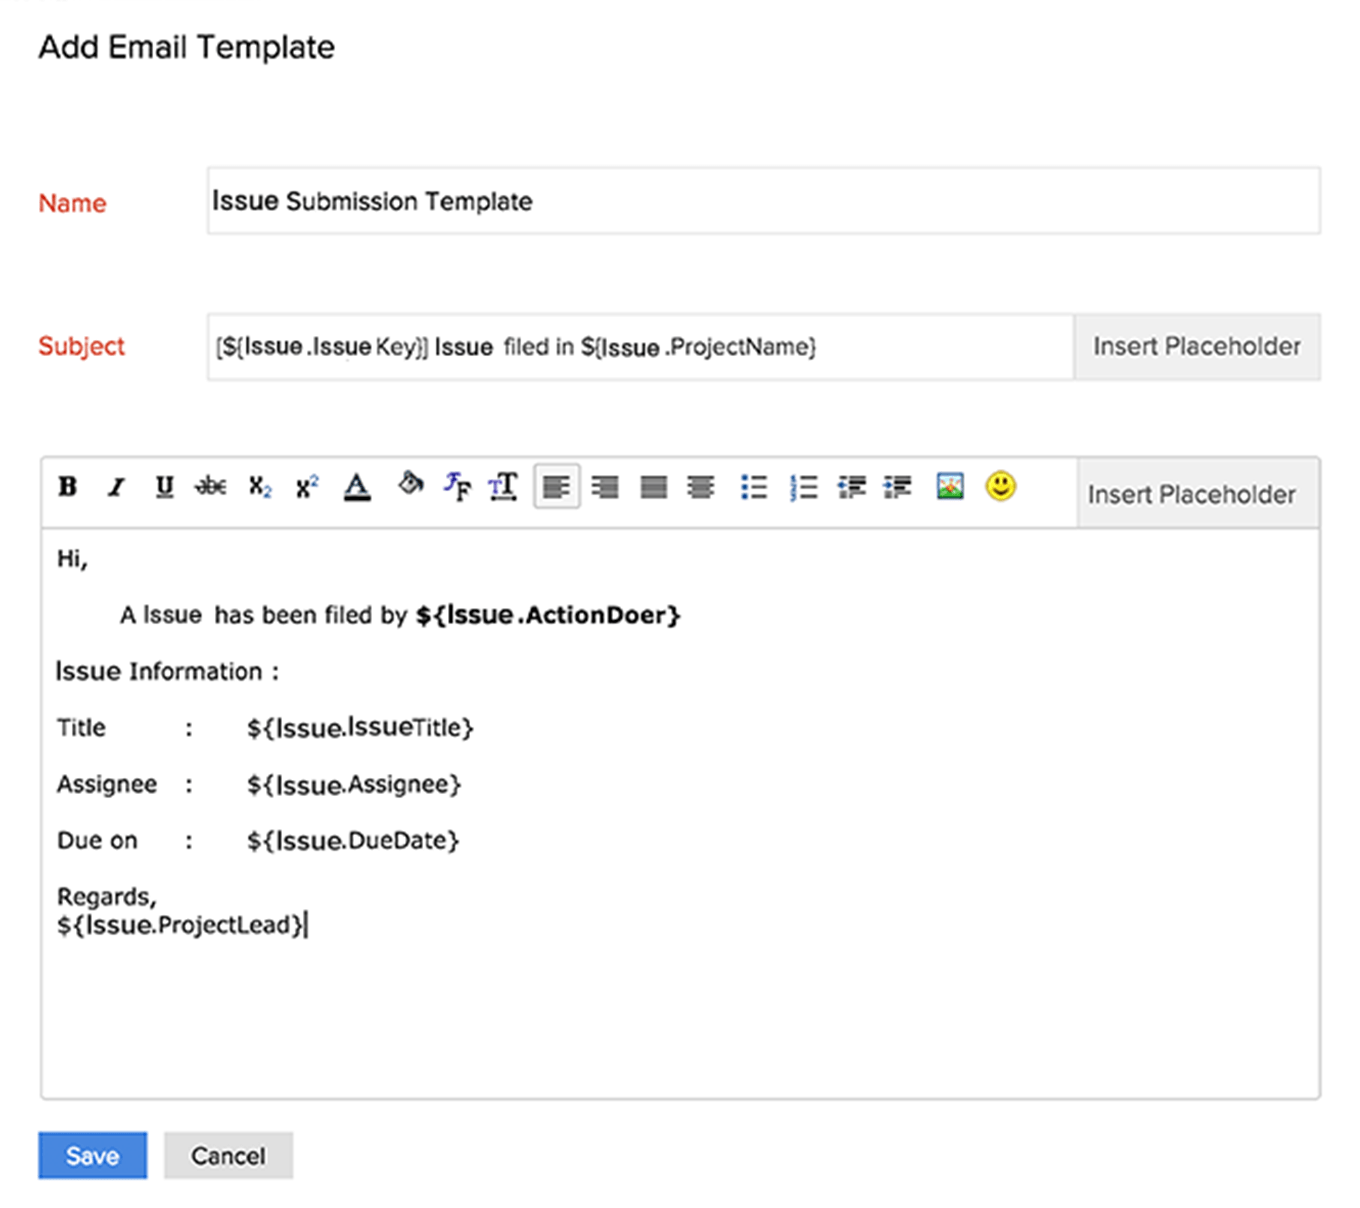Select the center alignment option
Image resolution: width=1360 pixels, height=1208 pixels.
tap(700, 487)
